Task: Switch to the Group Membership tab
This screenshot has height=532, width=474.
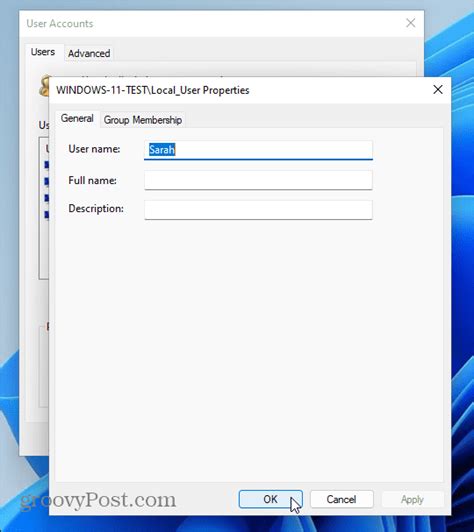Action: coord(143,120)
